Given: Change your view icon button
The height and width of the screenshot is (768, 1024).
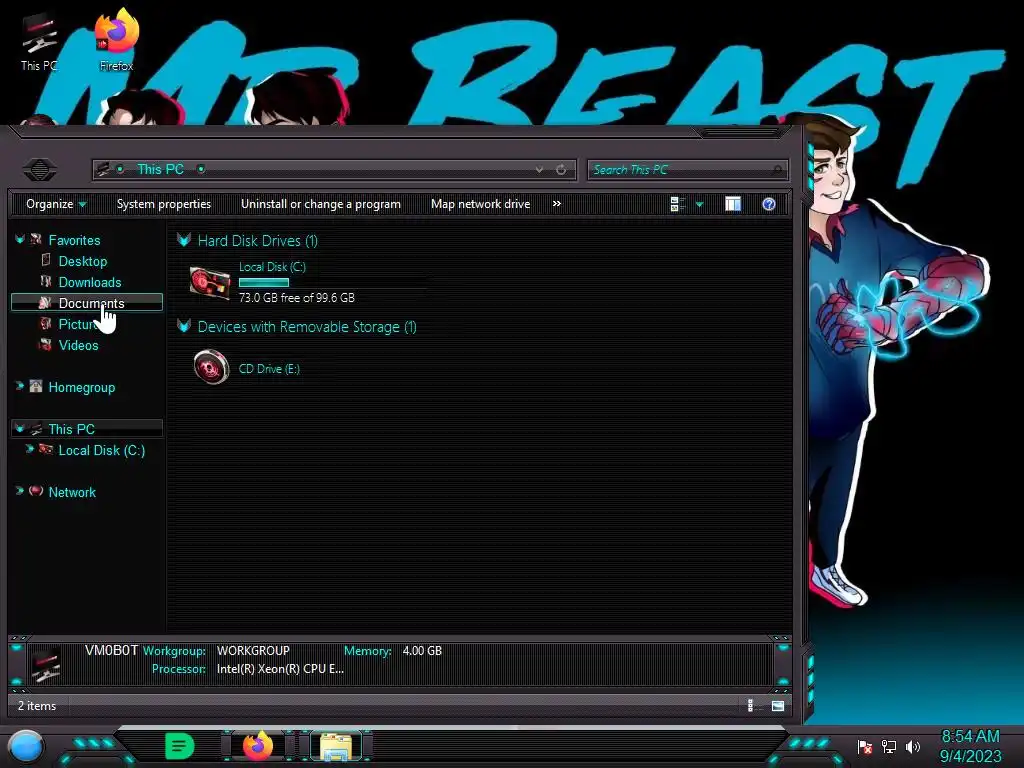Looking at the screenshot, I should click(678, 204).
